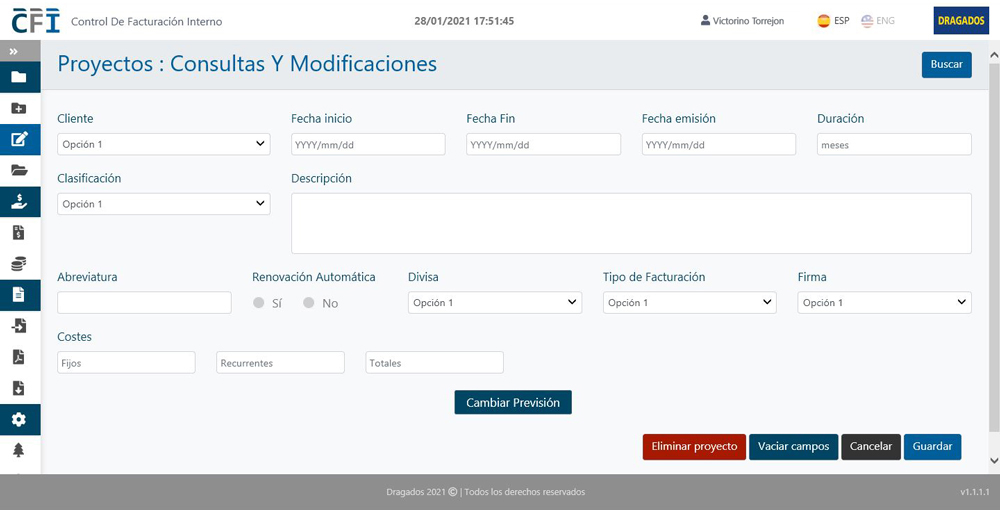Expand the Divisa dropdown
Screen dimensions: 1000x510
pyautogui.click(x=494, y=303)
